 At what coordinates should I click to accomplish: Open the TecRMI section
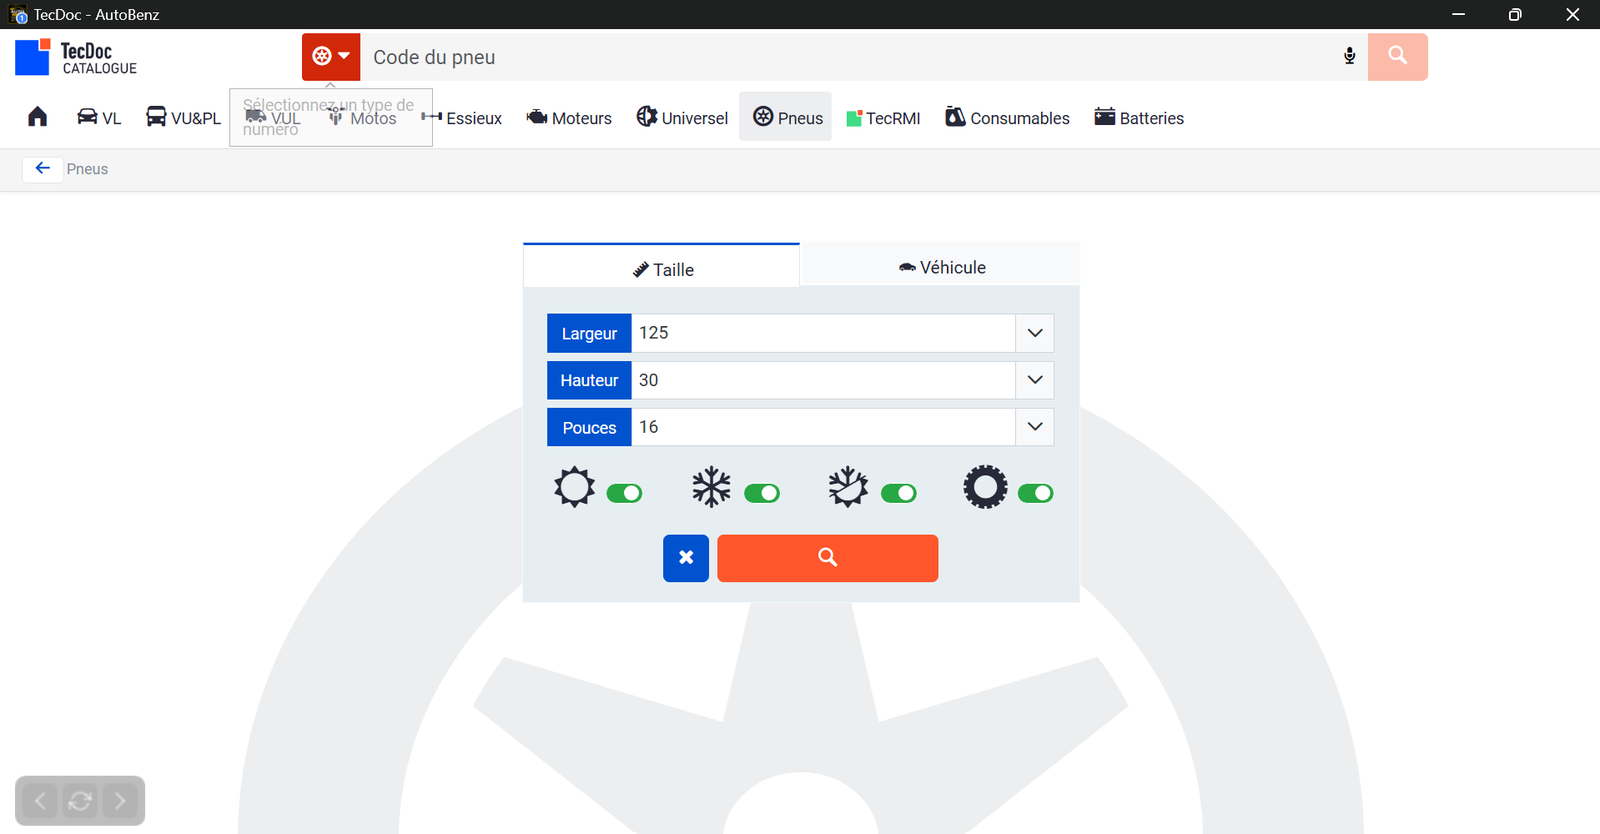pyautogui.click(x=883, y=118)
